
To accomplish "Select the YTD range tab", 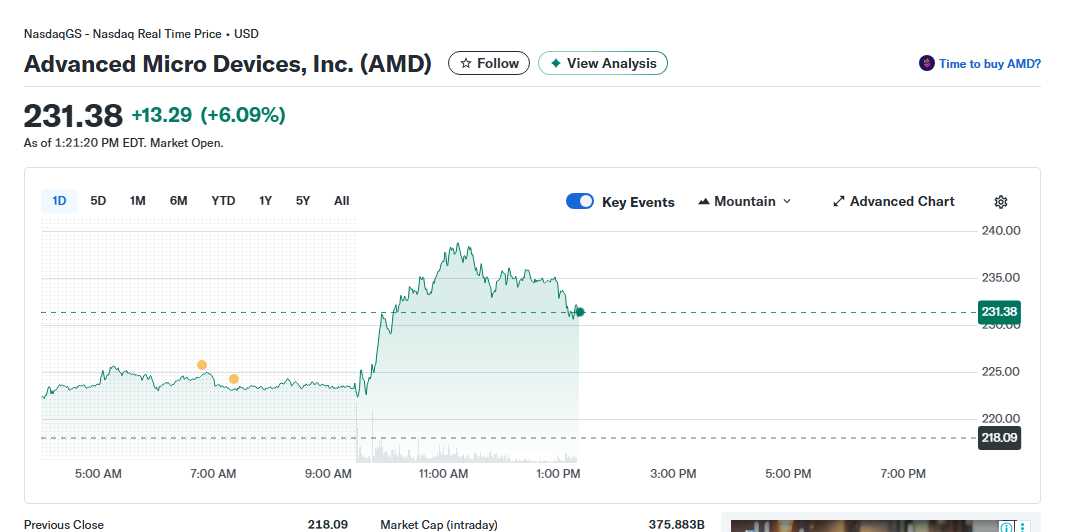I will point(223,200).
